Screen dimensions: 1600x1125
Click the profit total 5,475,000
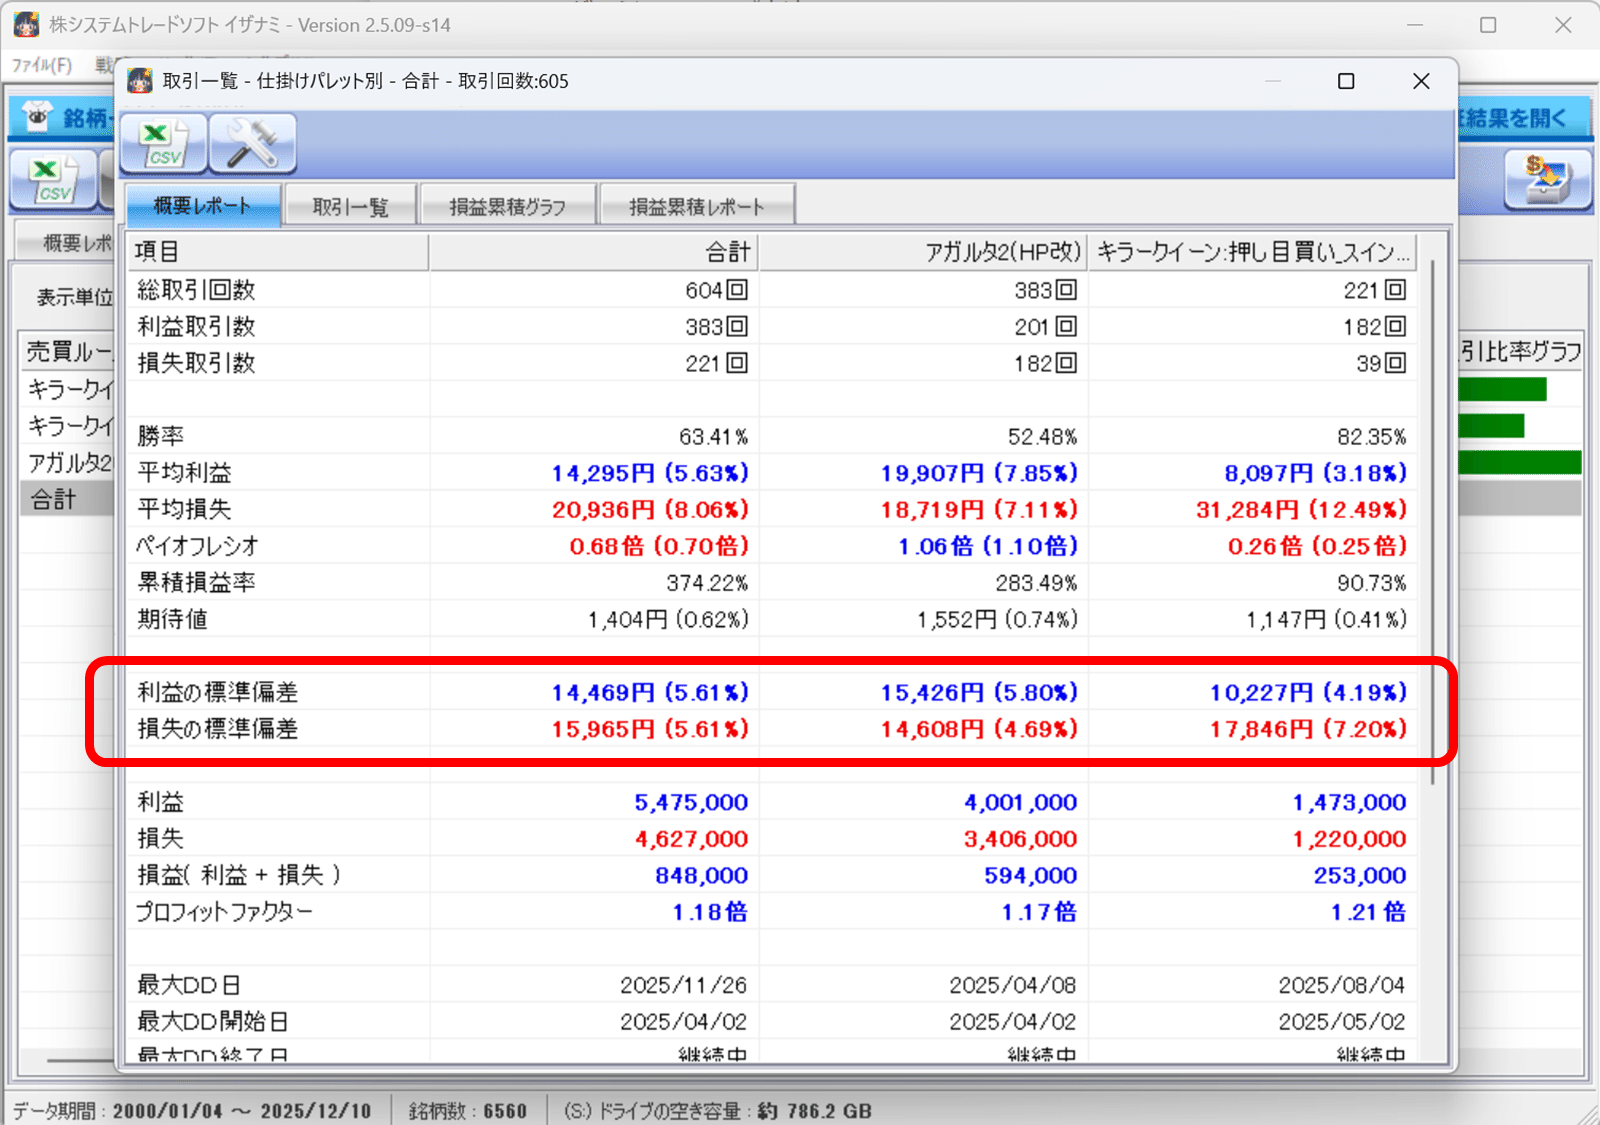point(691,802)
